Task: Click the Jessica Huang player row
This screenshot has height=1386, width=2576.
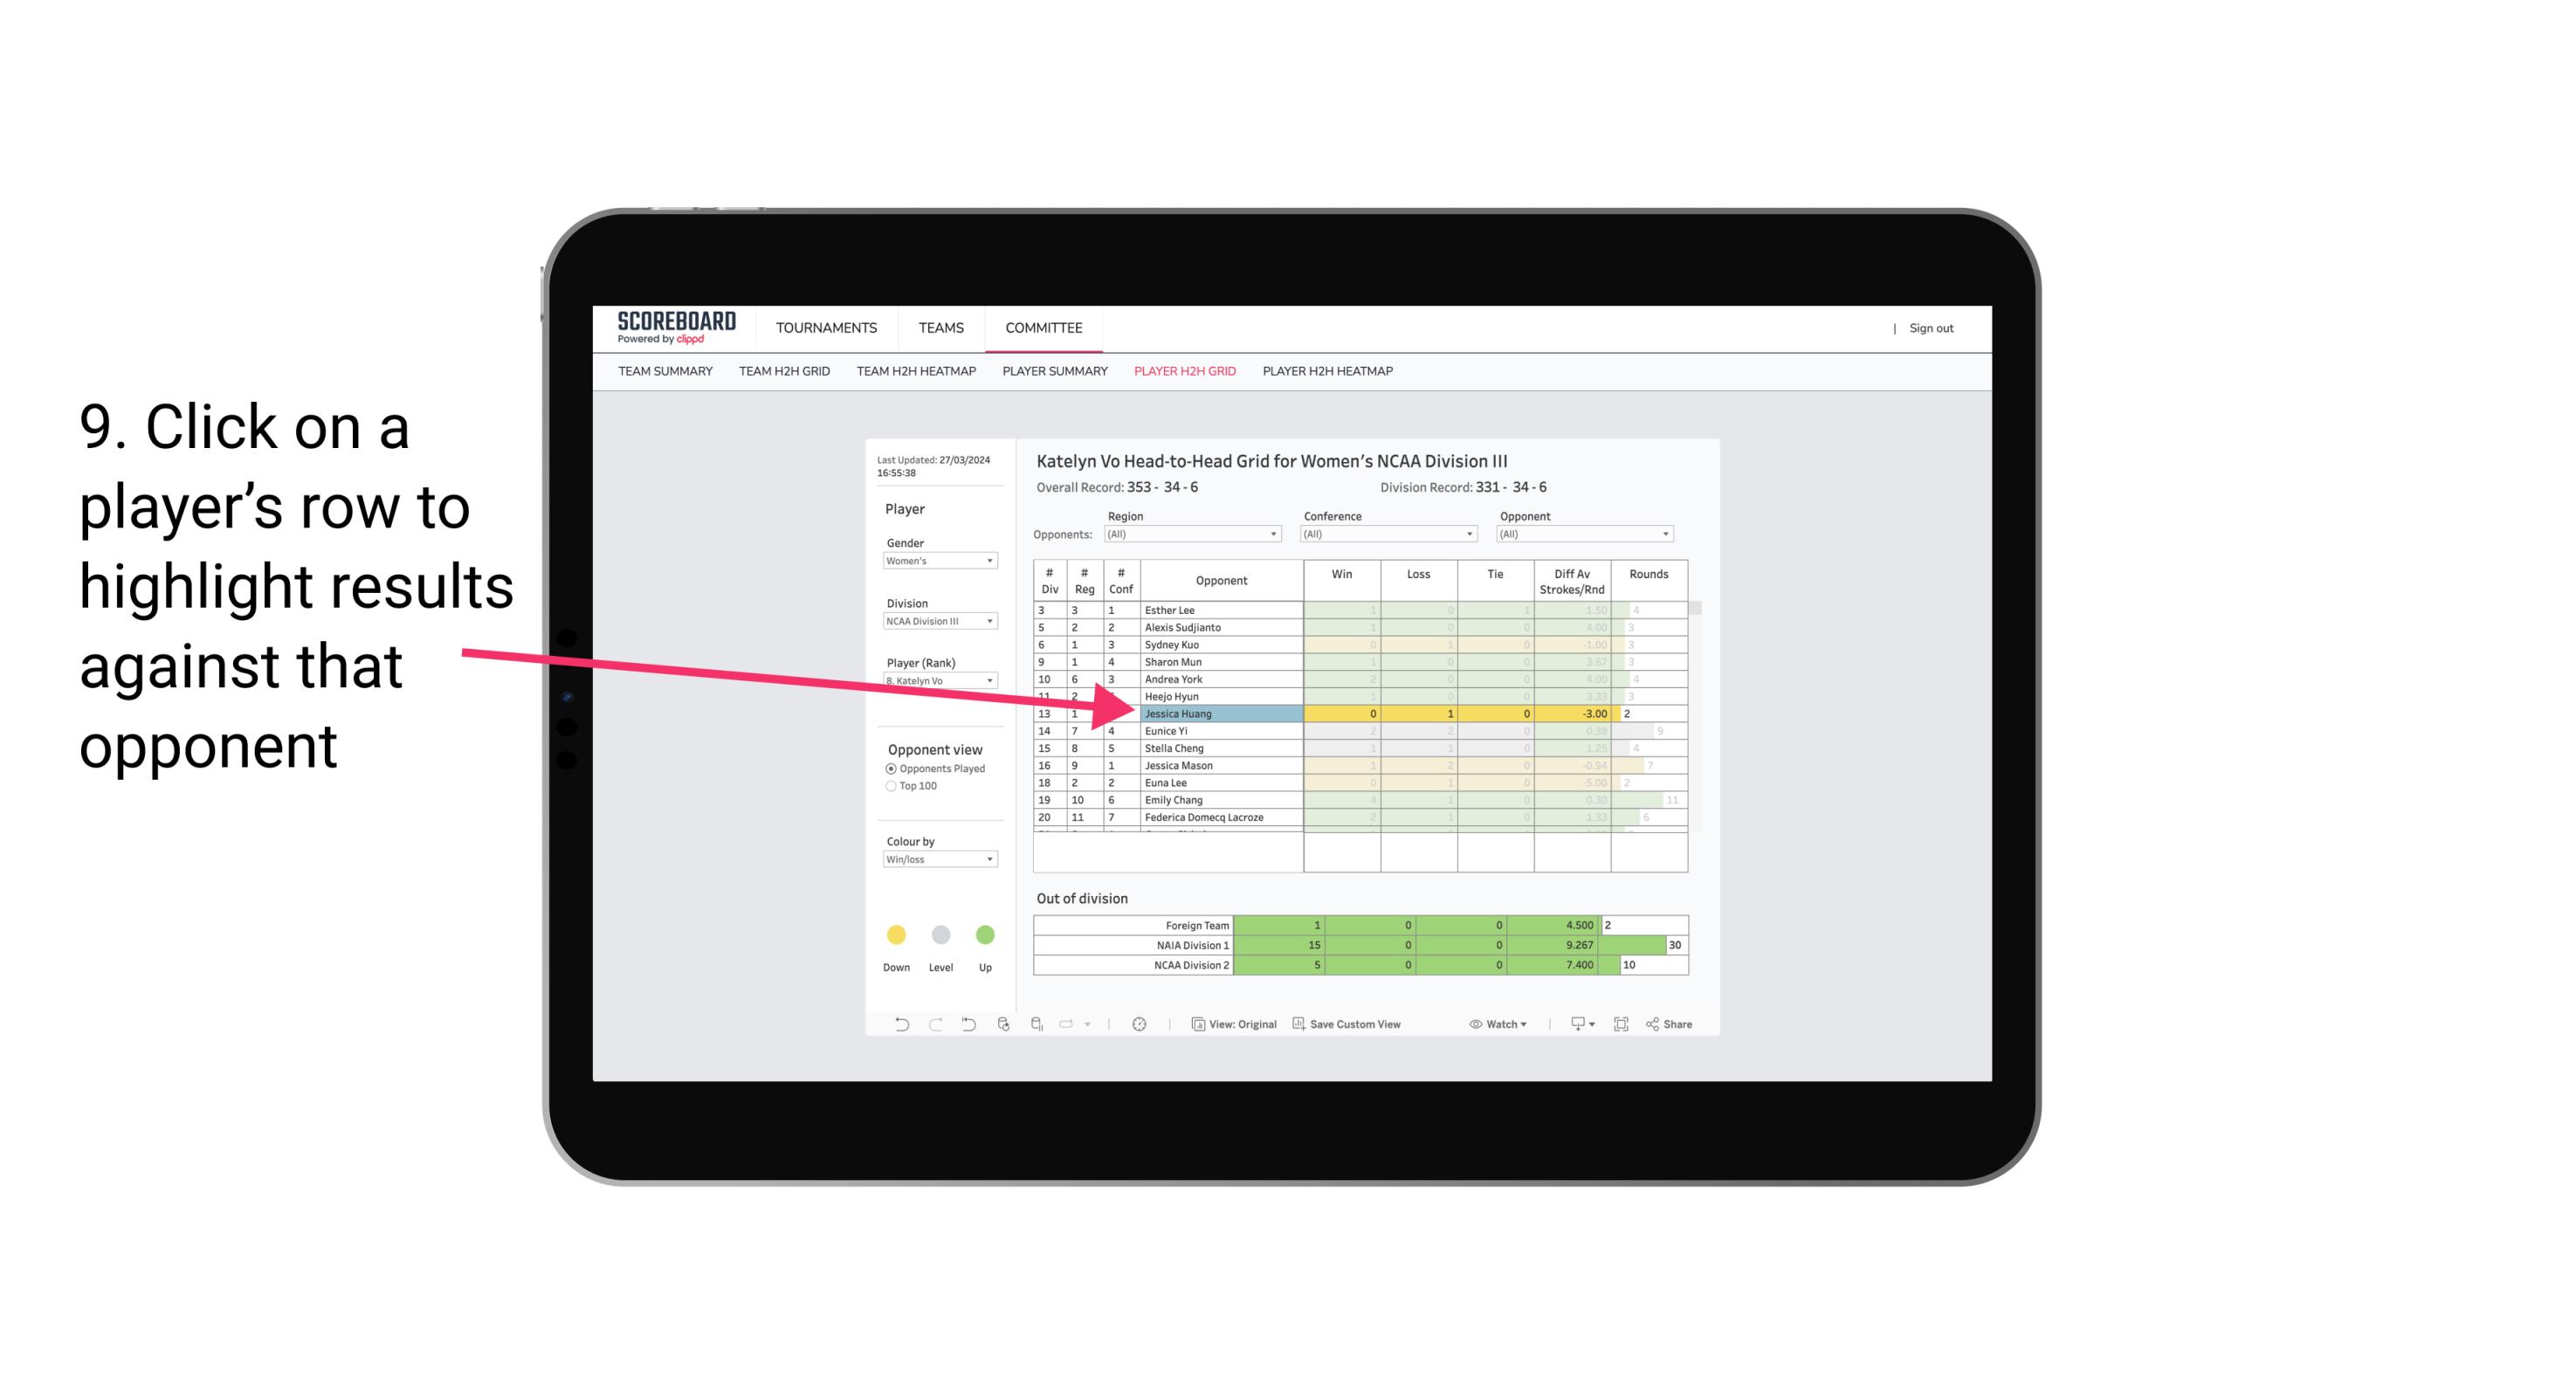Action: (1213, 712)
